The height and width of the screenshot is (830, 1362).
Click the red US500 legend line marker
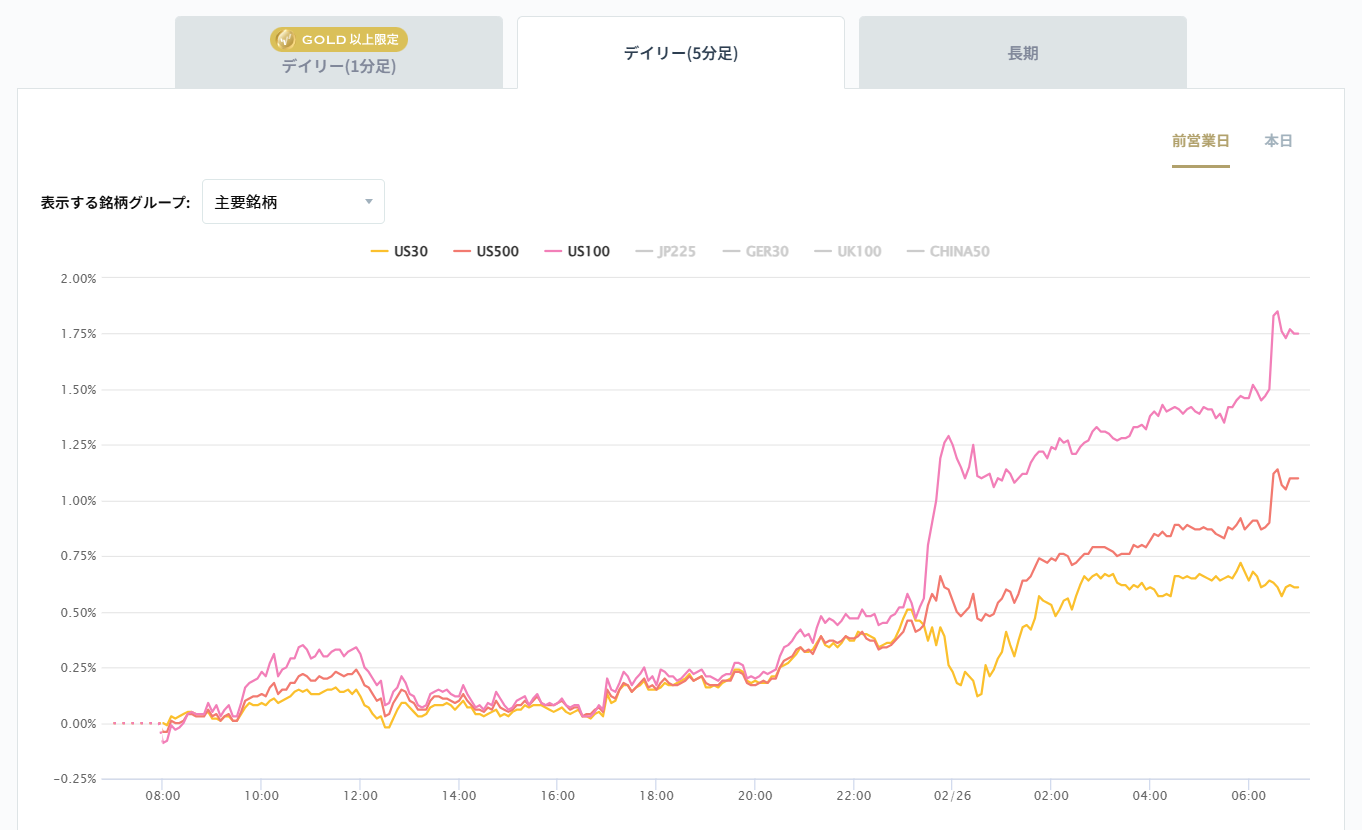click(462, 252)
